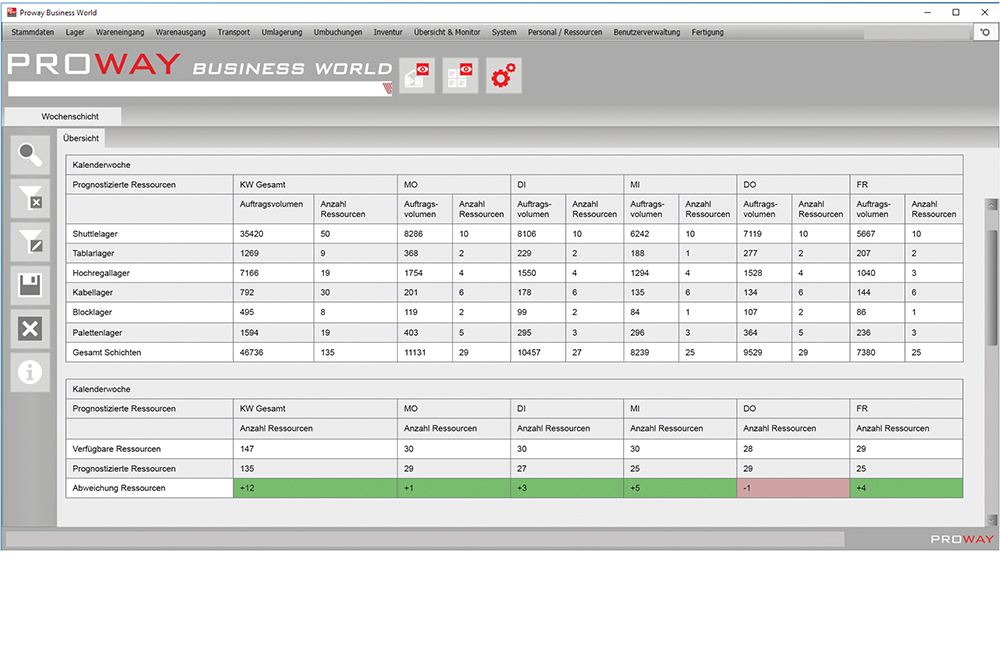Click the green +12 total deviation cell
Viewport: 1000px width, 667px height.
(315, 488)
